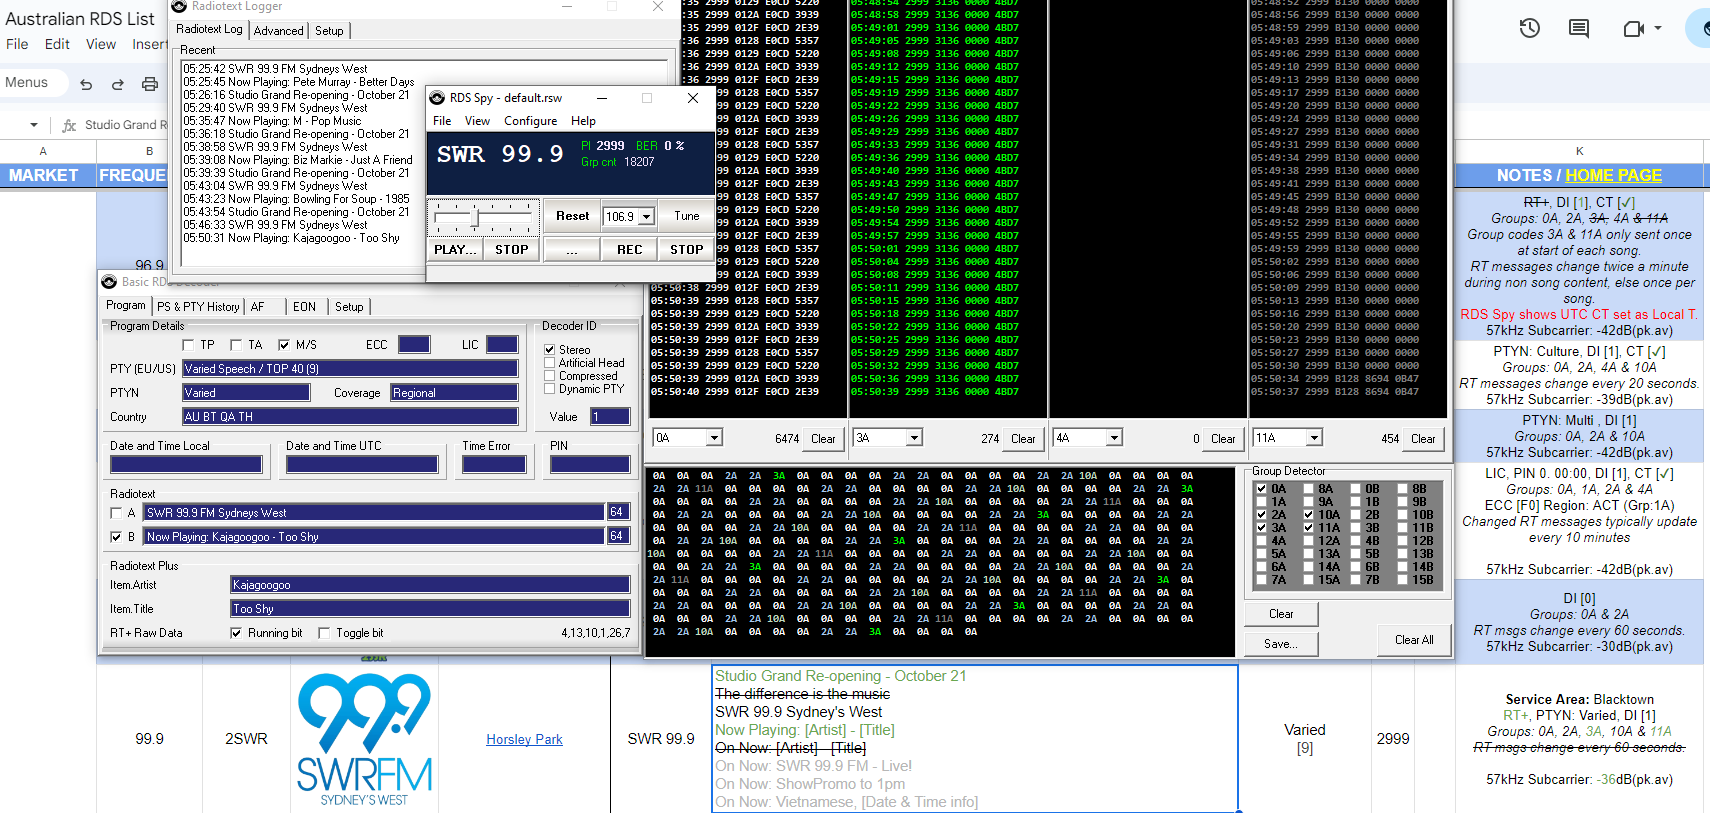Image resolution: width=1710 pixels, height=813 pixels.
Task: Open the Advanced tab in Radiotext Logger
Action: 279,31
